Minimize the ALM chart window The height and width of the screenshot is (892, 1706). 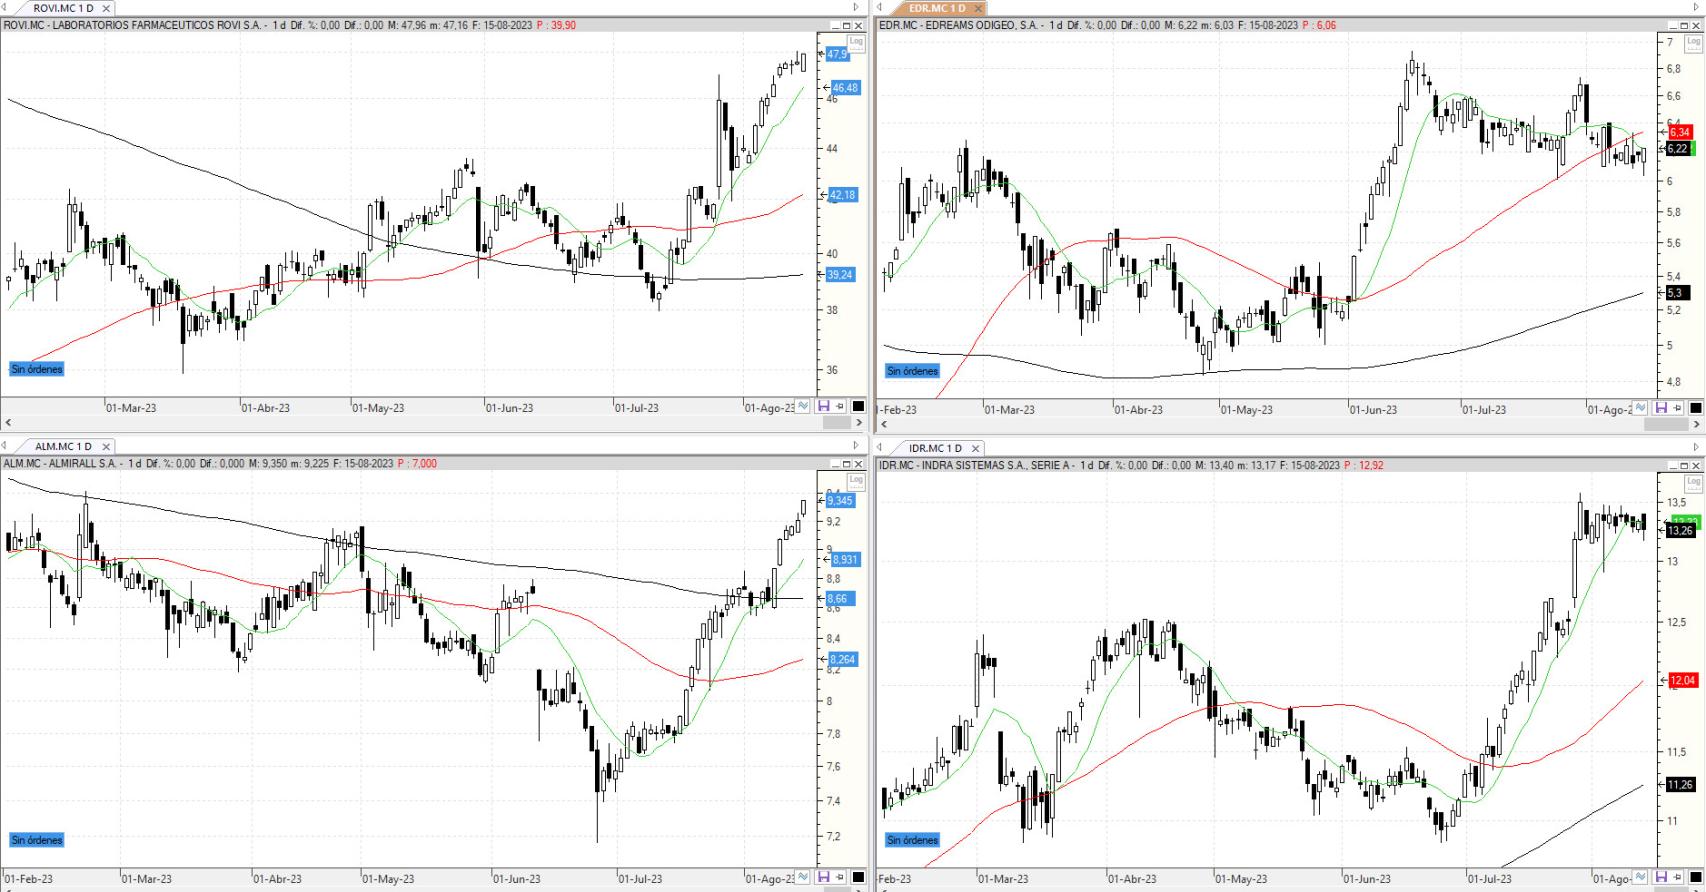[x=835, y=464]
